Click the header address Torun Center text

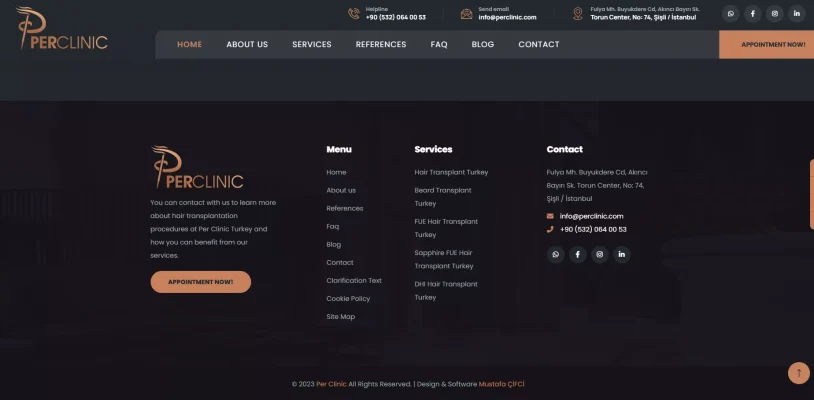pos(643,17)
